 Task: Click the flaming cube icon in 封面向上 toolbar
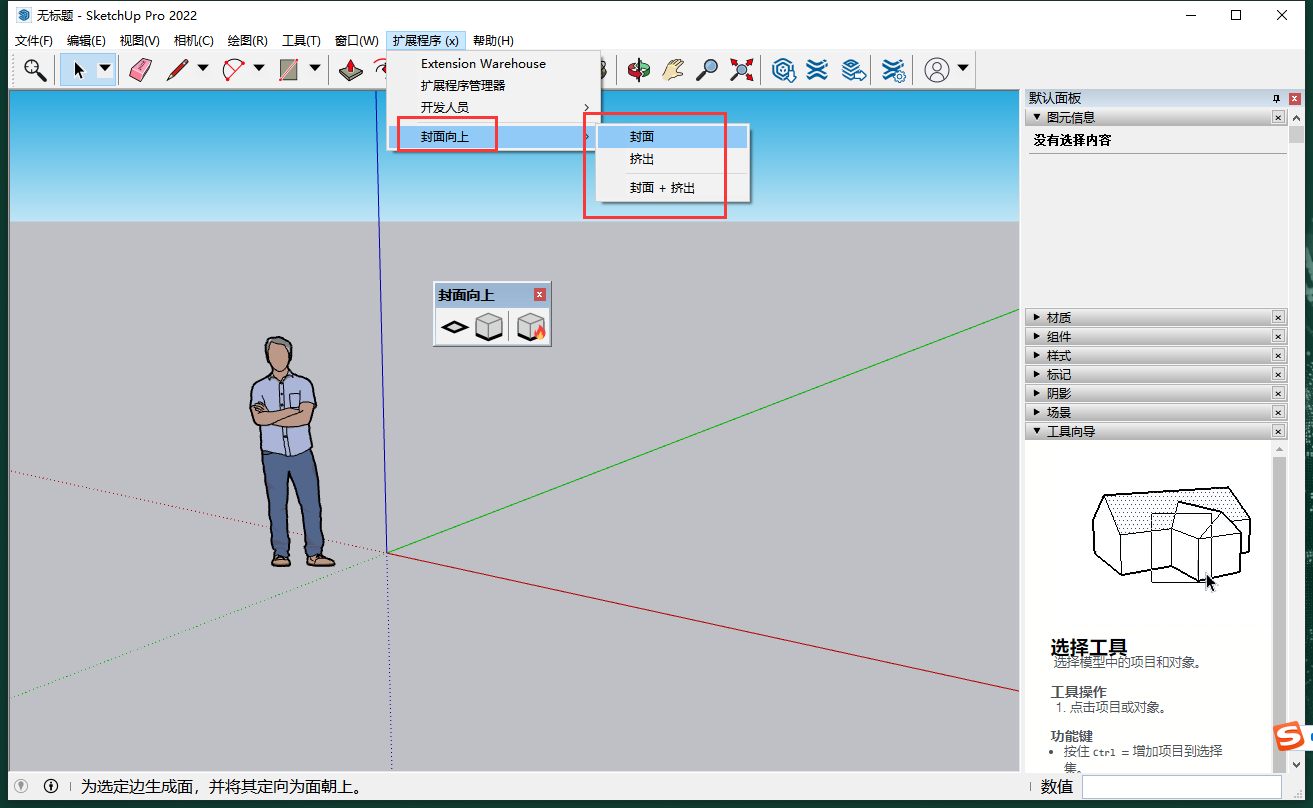[531, 327]
